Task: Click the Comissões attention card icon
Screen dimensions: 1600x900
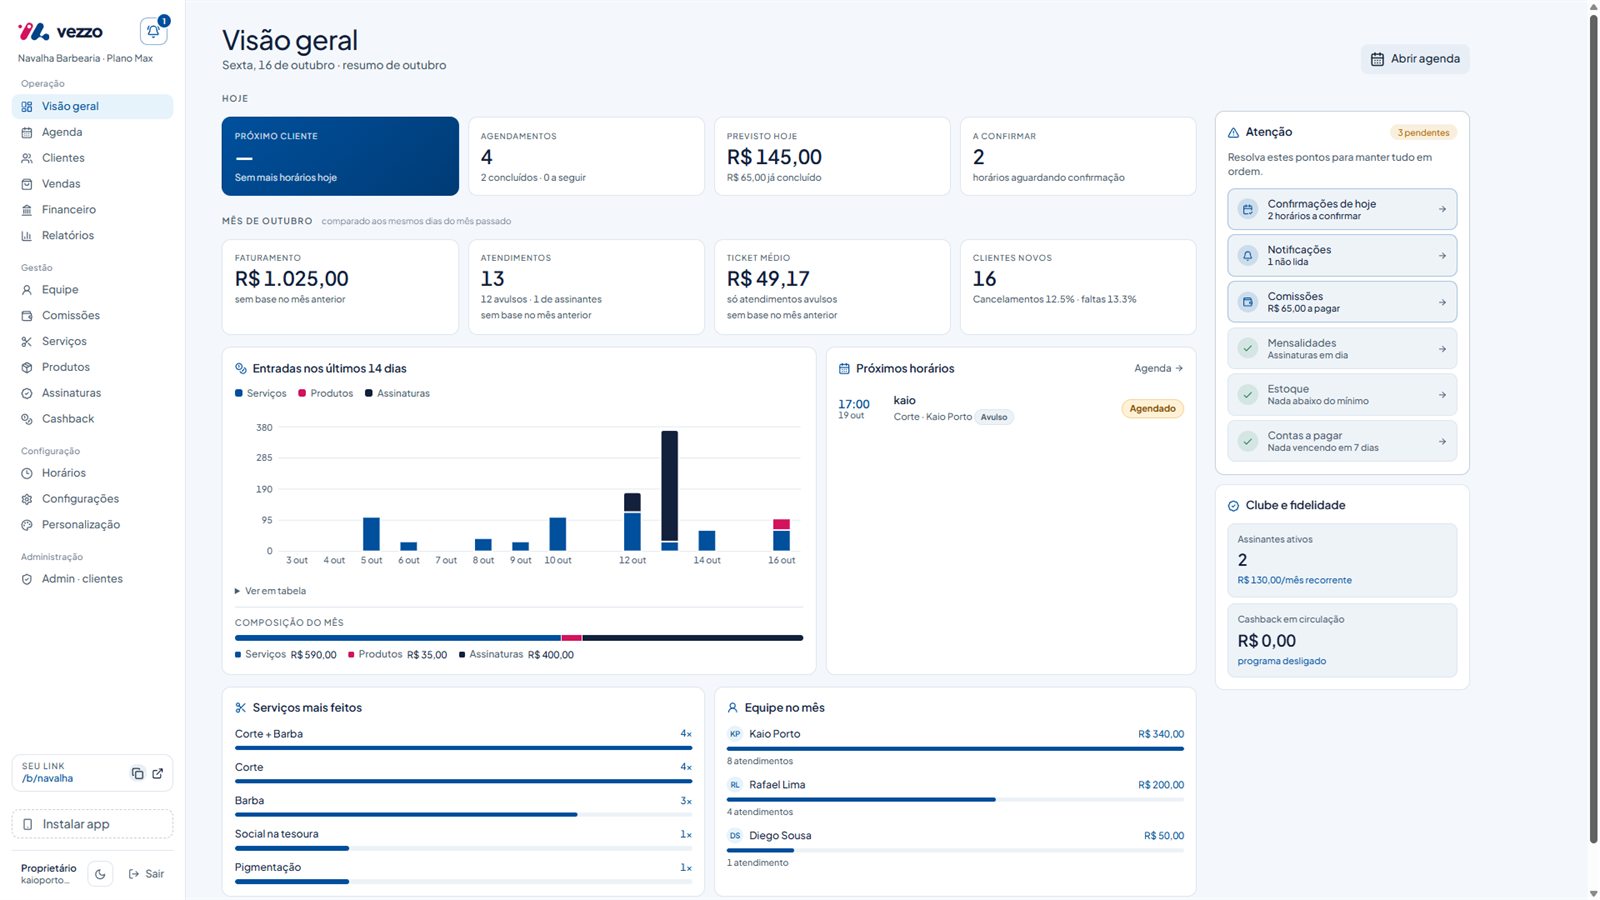Action: (1248, 302)
